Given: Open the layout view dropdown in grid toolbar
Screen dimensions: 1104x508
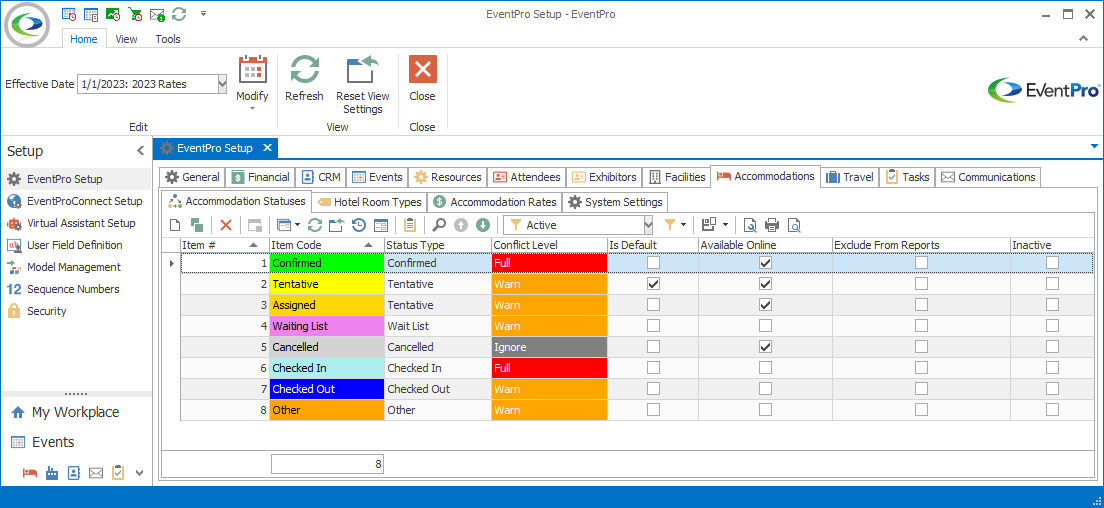Looking at the screenshot, I should [x=725, y=225].
